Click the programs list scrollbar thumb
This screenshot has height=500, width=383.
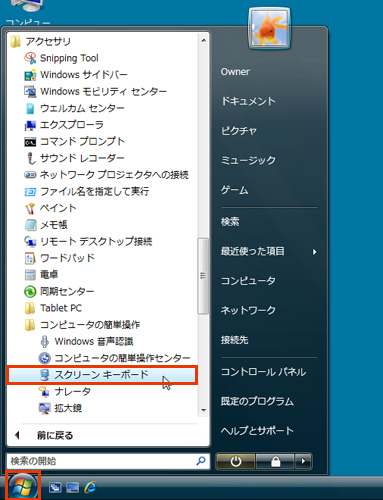[x=203, y=276]
